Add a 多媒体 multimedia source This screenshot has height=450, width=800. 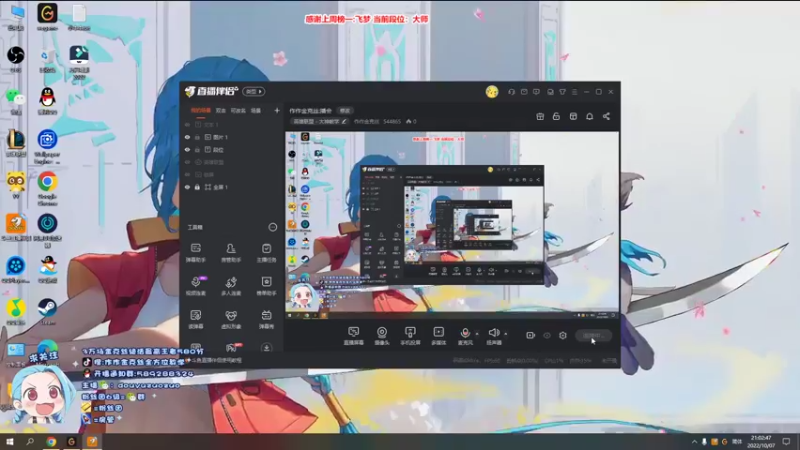coord(438,336)
